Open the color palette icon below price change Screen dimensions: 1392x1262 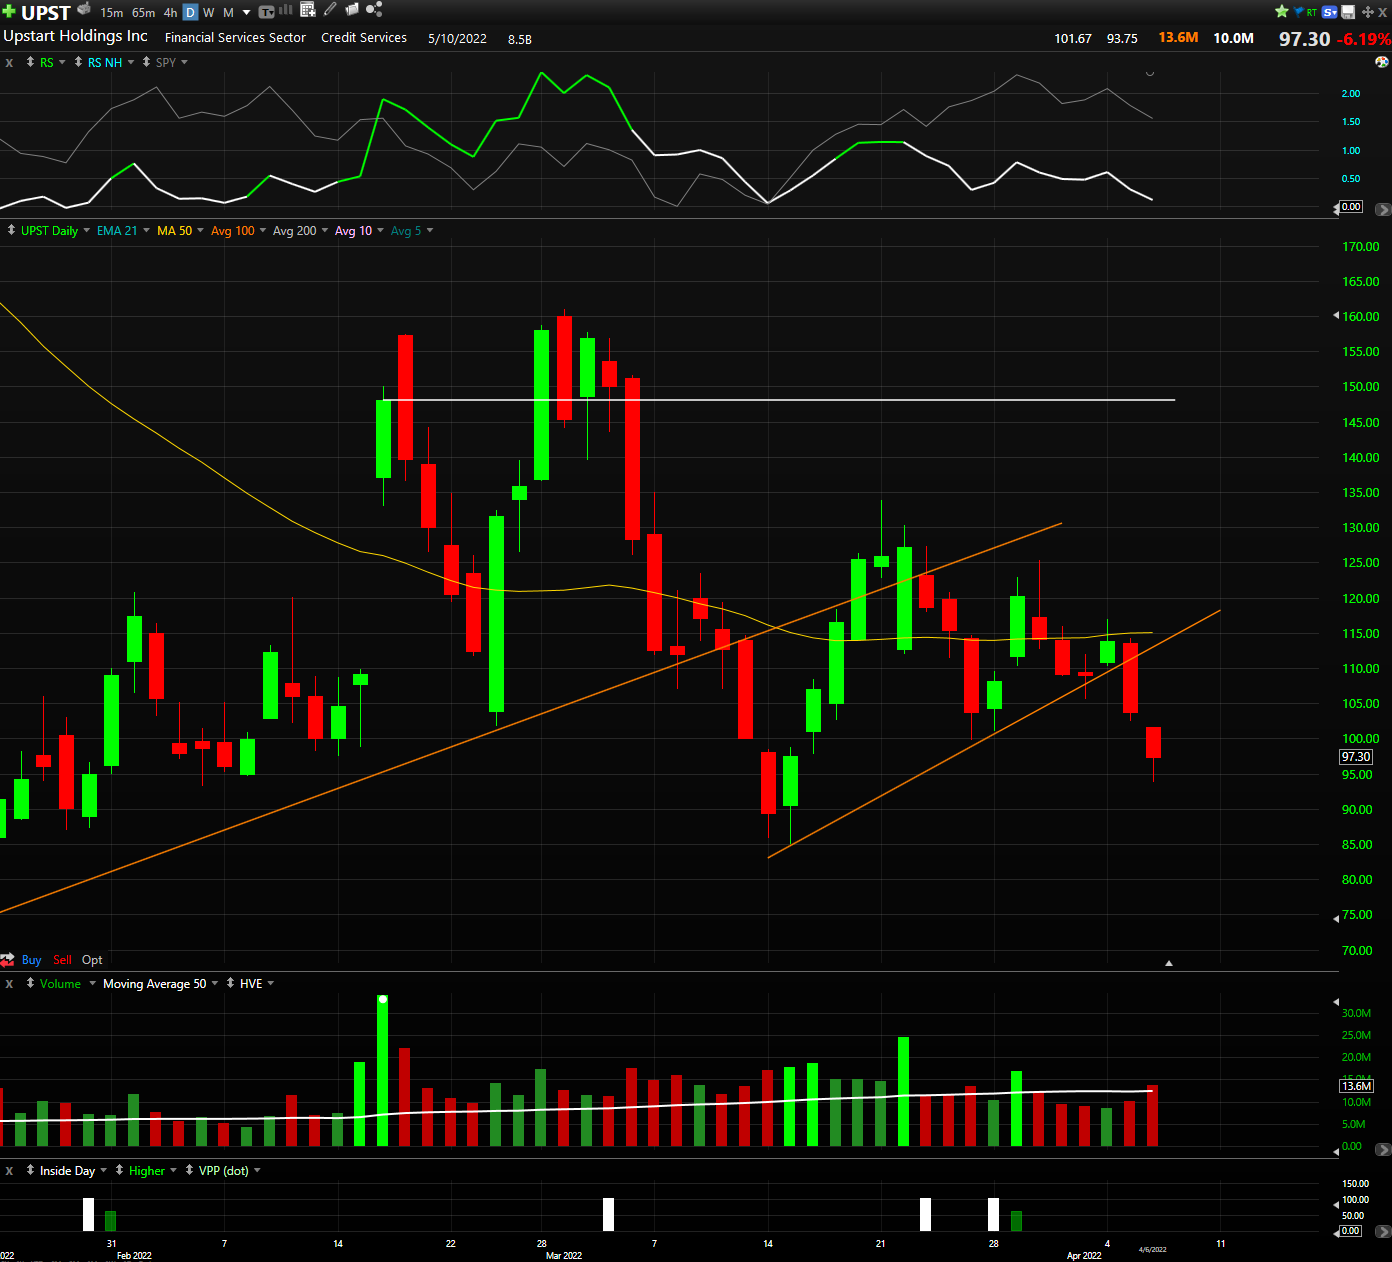[x=1382, y=62]
